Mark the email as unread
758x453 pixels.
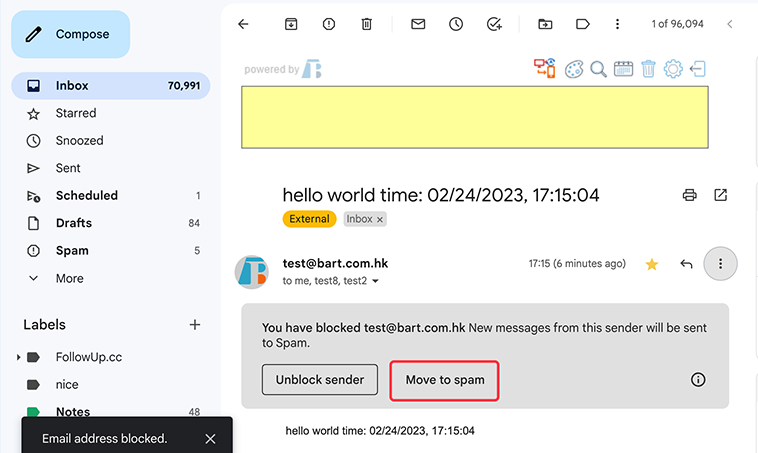pos(418,24)
